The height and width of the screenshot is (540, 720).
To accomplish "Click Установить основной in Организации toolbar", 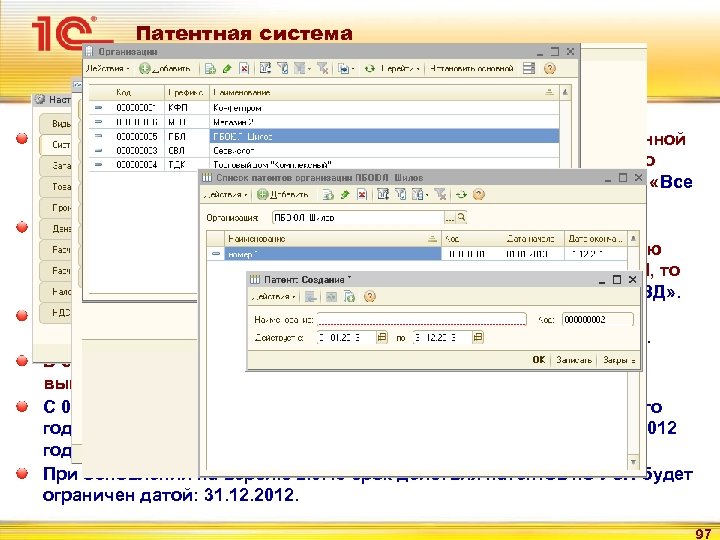I will pyautogui.click(x=472, y=69).
